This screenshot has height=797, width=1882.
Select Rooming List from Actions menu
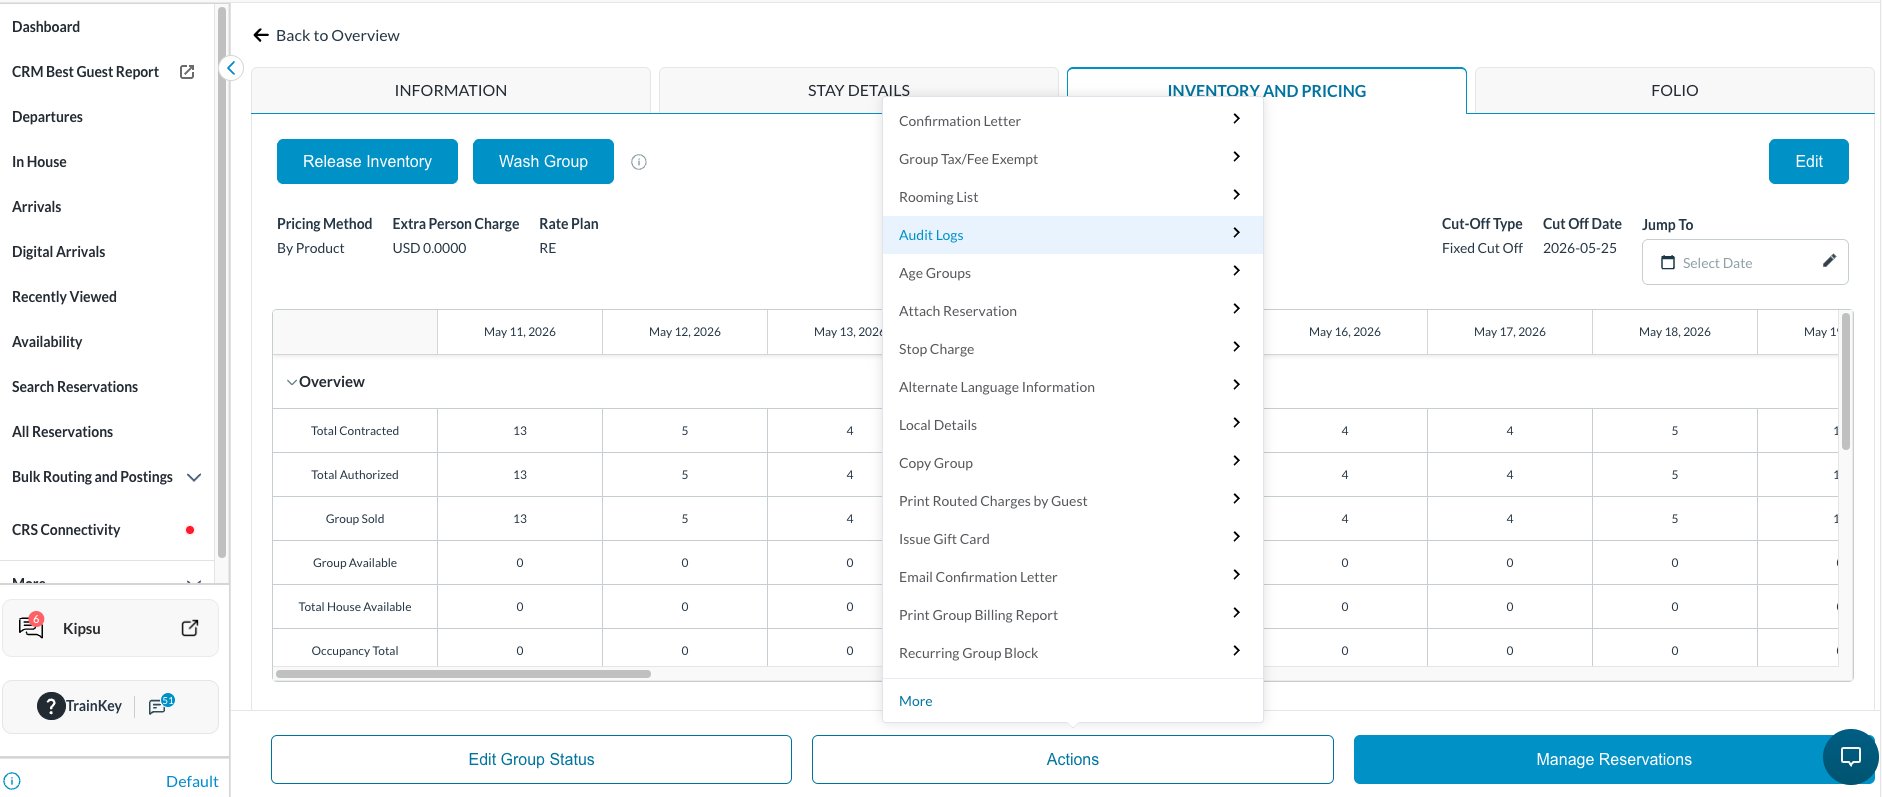(1073, 197)
